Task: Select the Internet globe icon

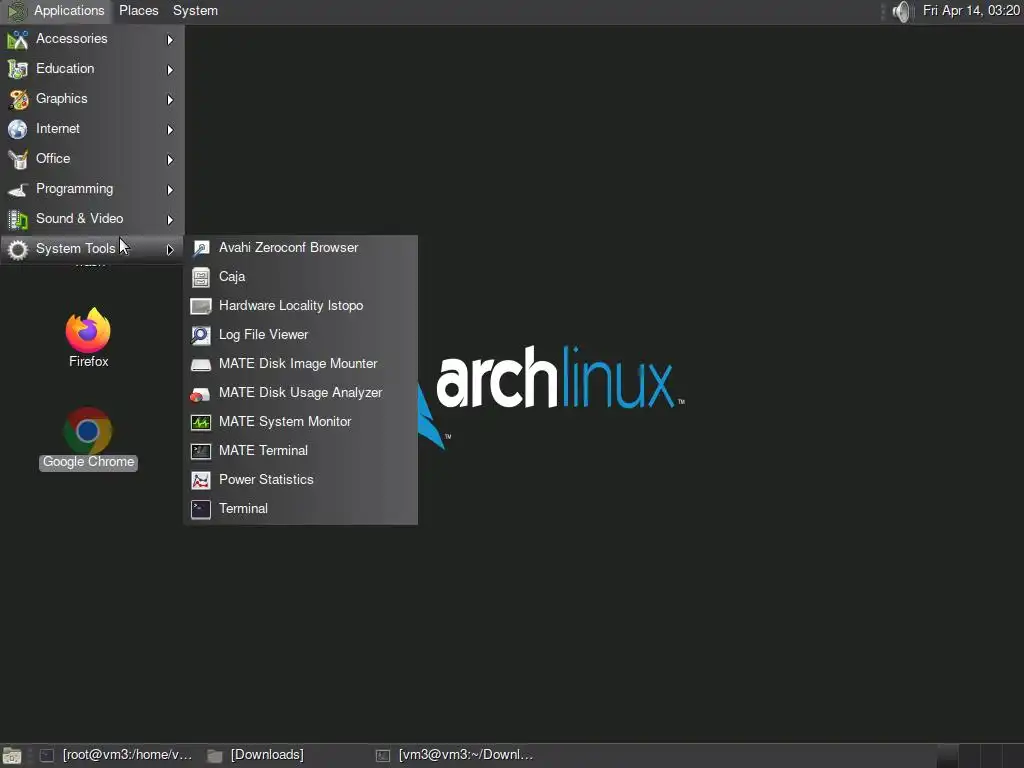Action: pos(18,129)
